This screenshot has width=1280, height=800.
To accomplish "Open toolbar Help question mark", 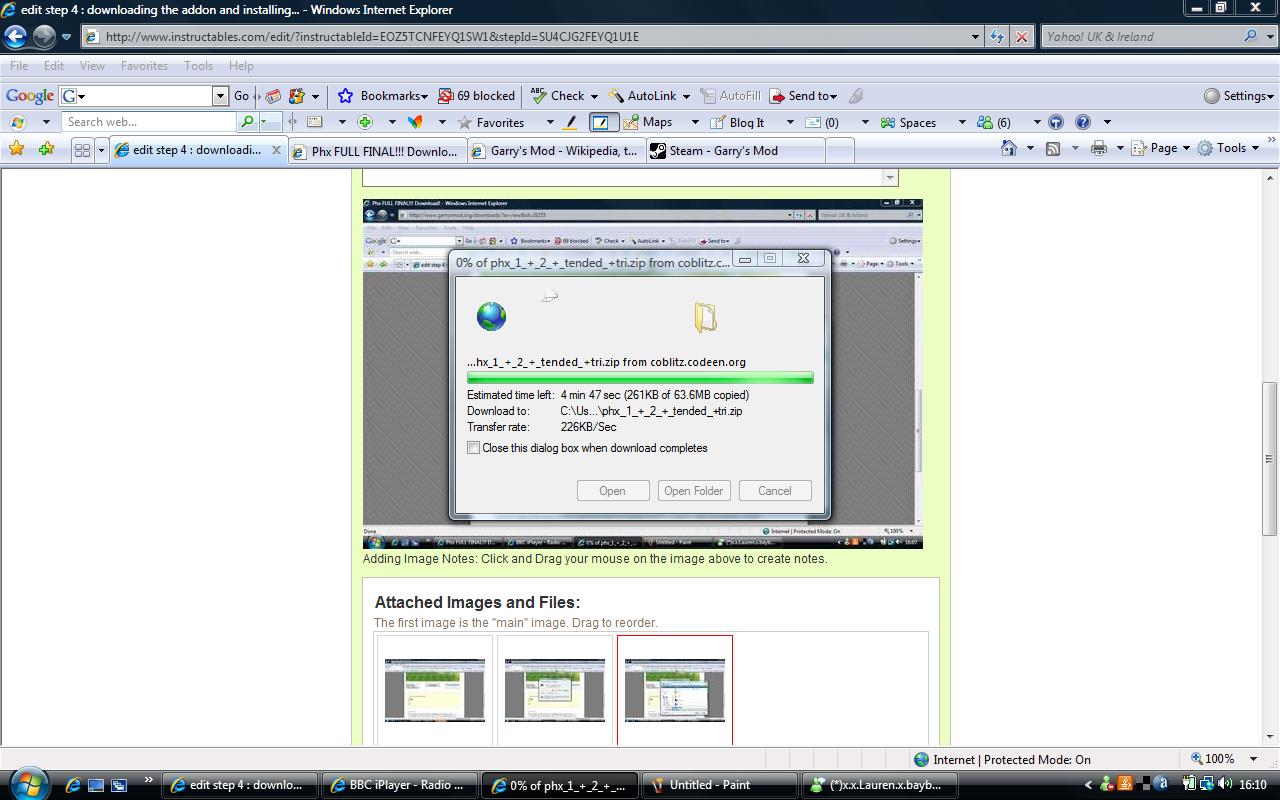I will pyautogui.click(x=1082, y=122).
